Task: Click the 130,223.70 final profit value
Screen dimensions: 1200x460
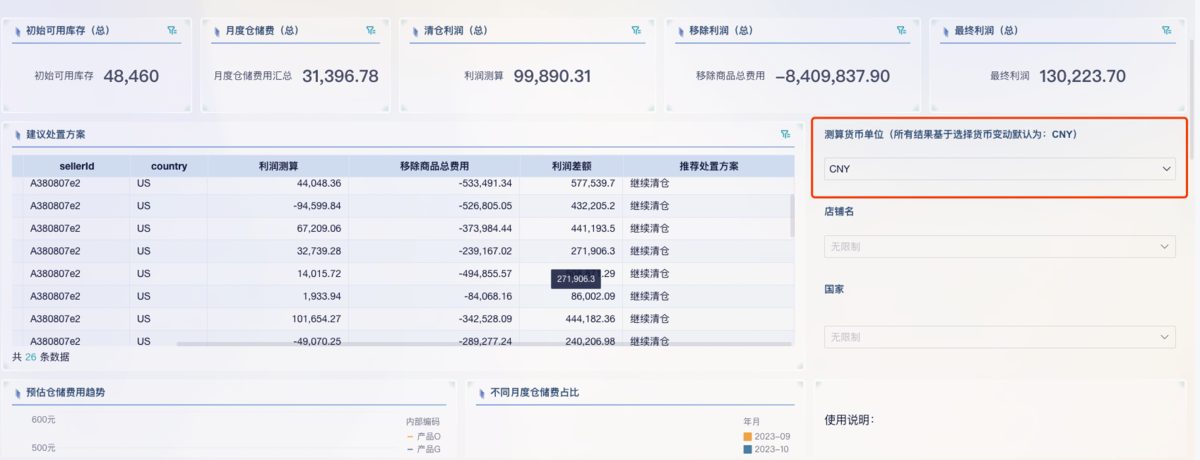Action: [x=1083, y=75]
